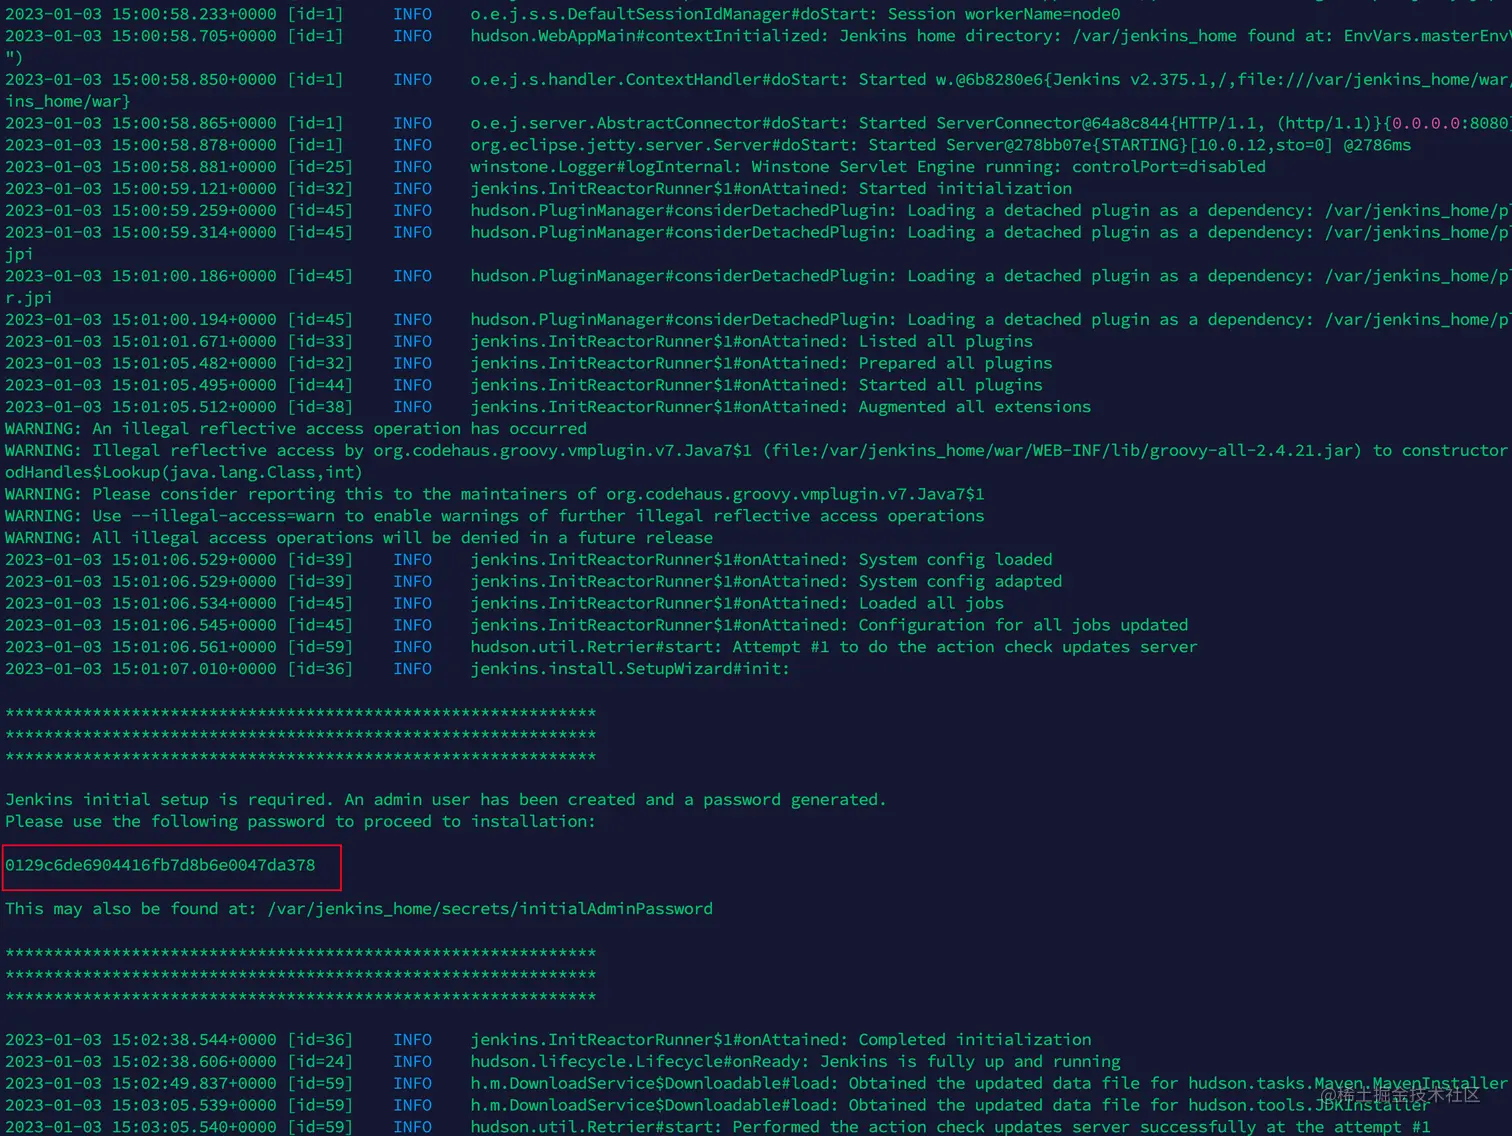The image size is (1512, 1136).
Task: Click 'Winstone Servlet Engine running: controlPort=disabled'
Action: pos(1009,167)
